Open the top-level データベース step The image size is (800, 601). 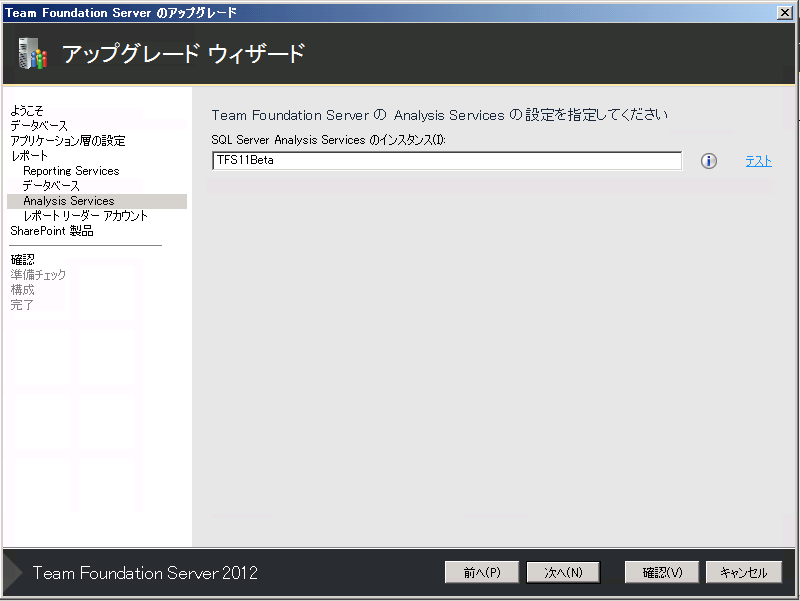coord(39,126)
